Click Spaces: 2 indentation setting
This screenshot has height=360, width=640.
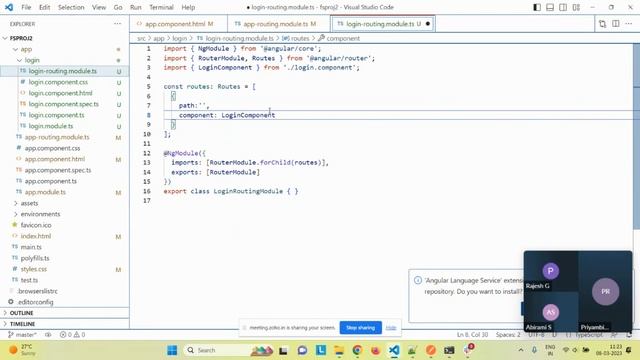click(508, 335)
